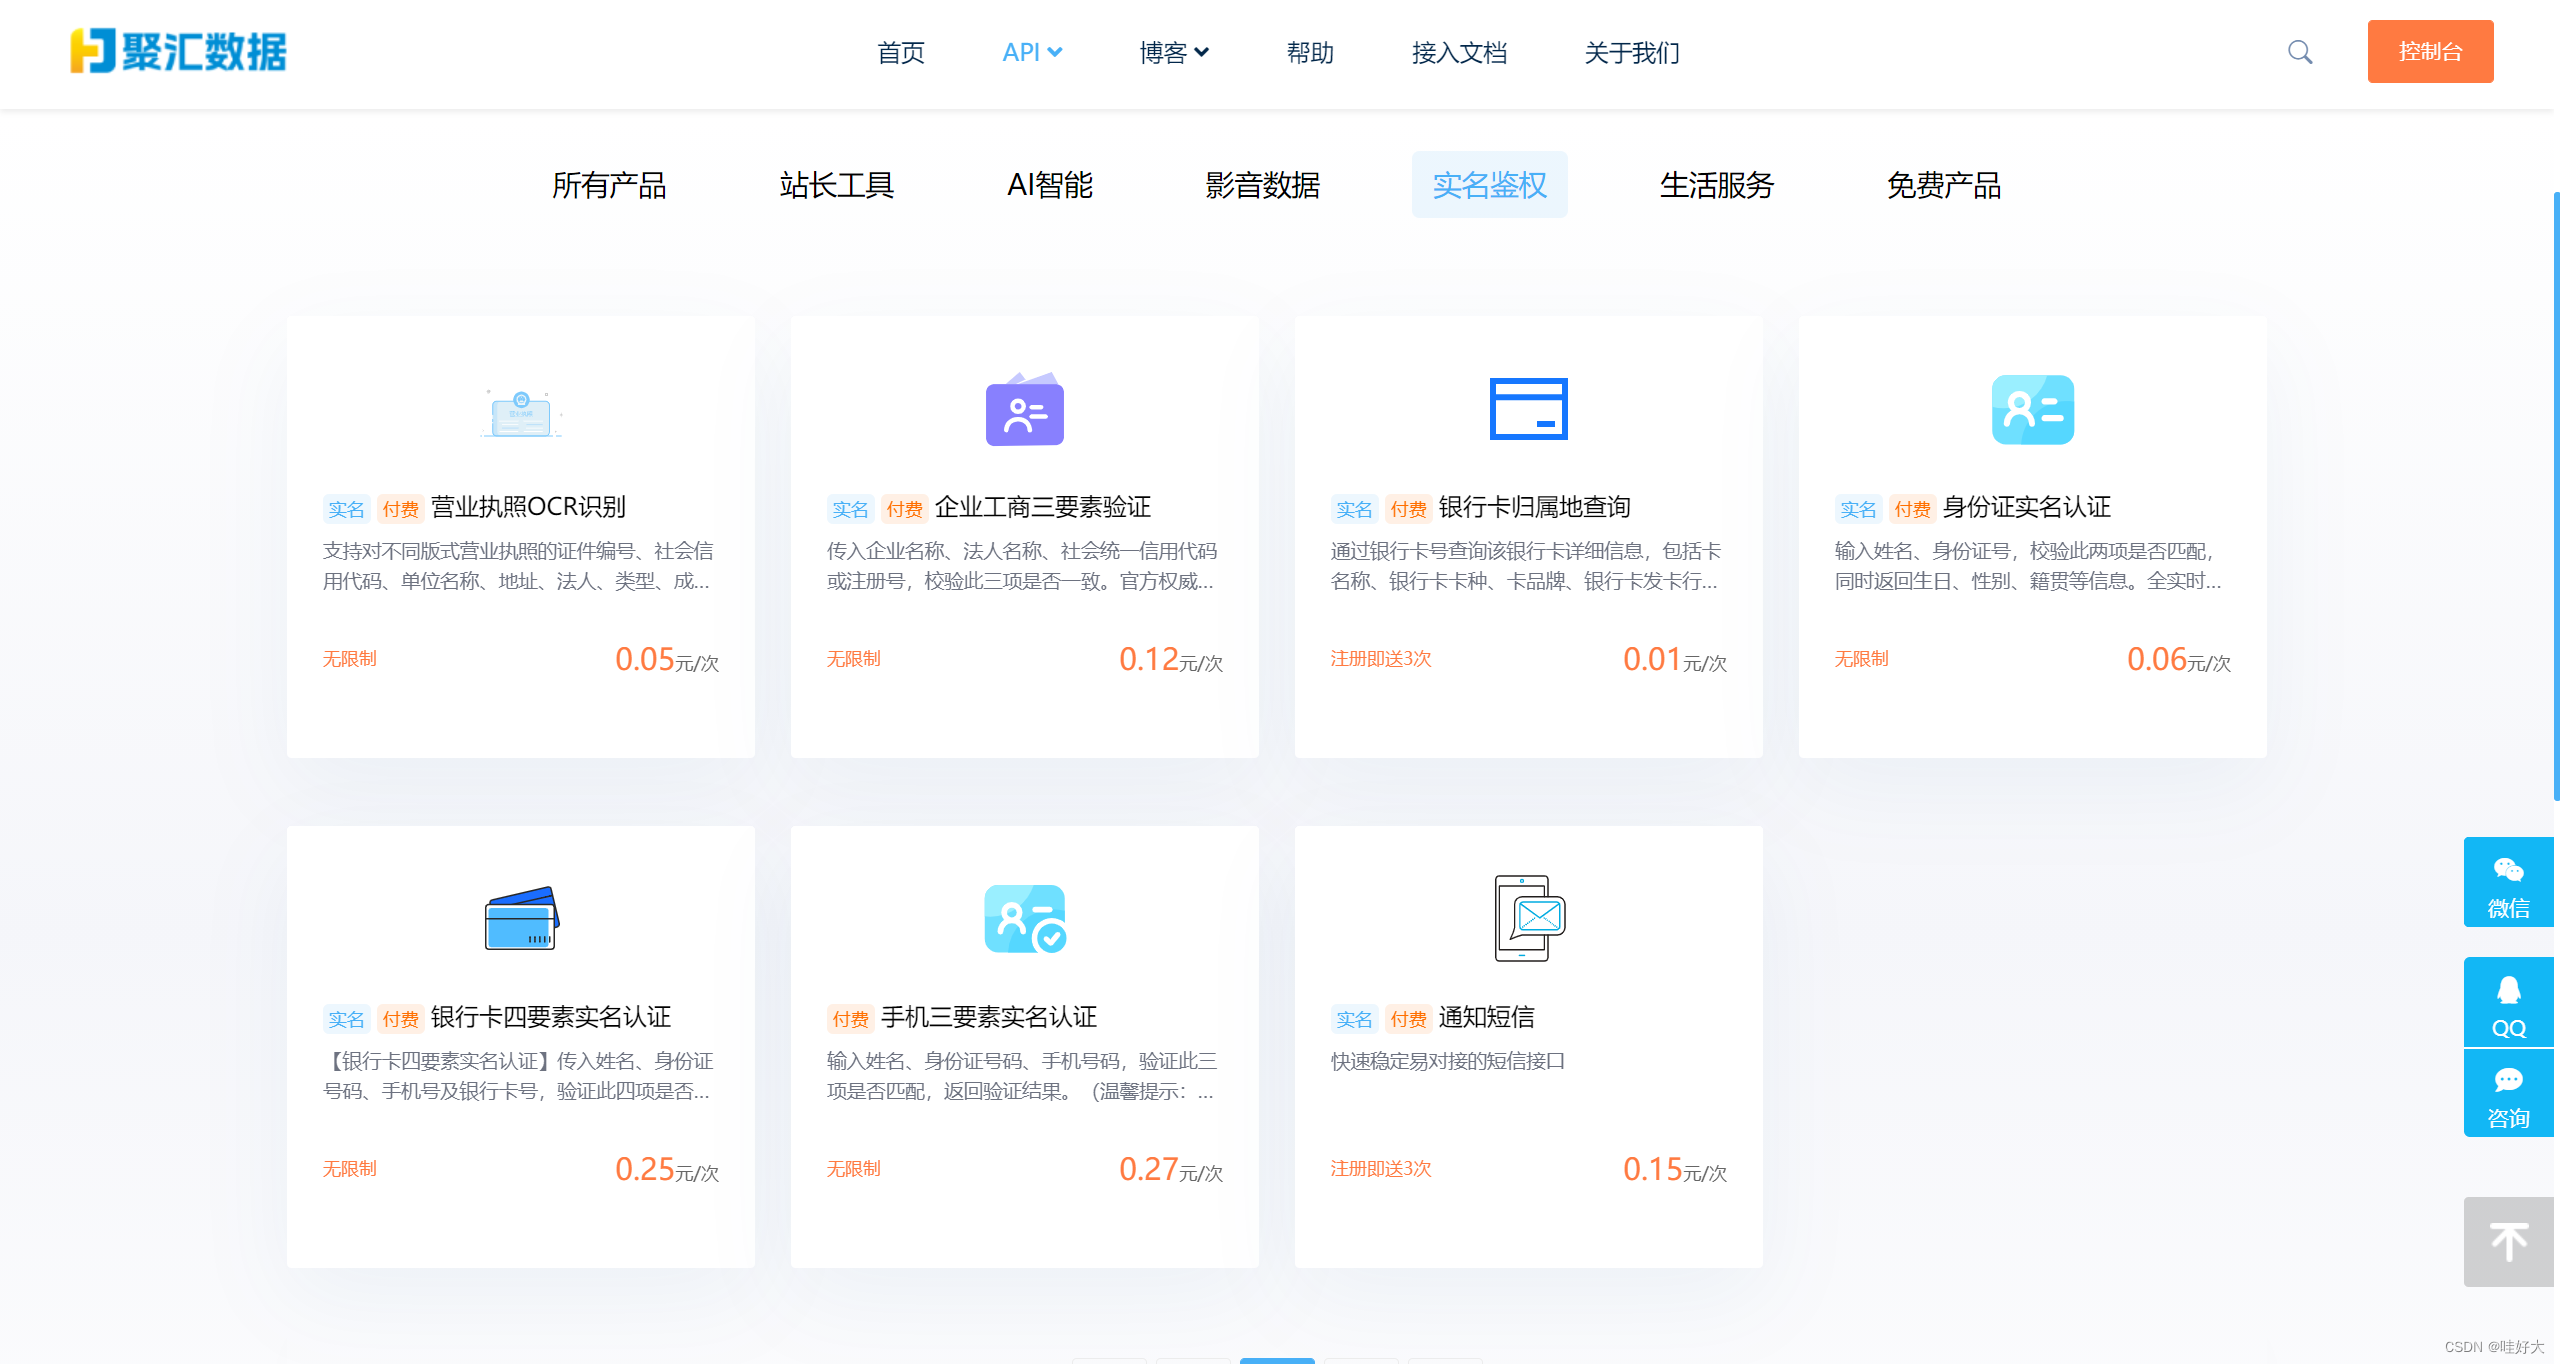This screenshot has height=1364, width=2560.
Task: Expand the API dropdown menu
Action: point(1032,52)
